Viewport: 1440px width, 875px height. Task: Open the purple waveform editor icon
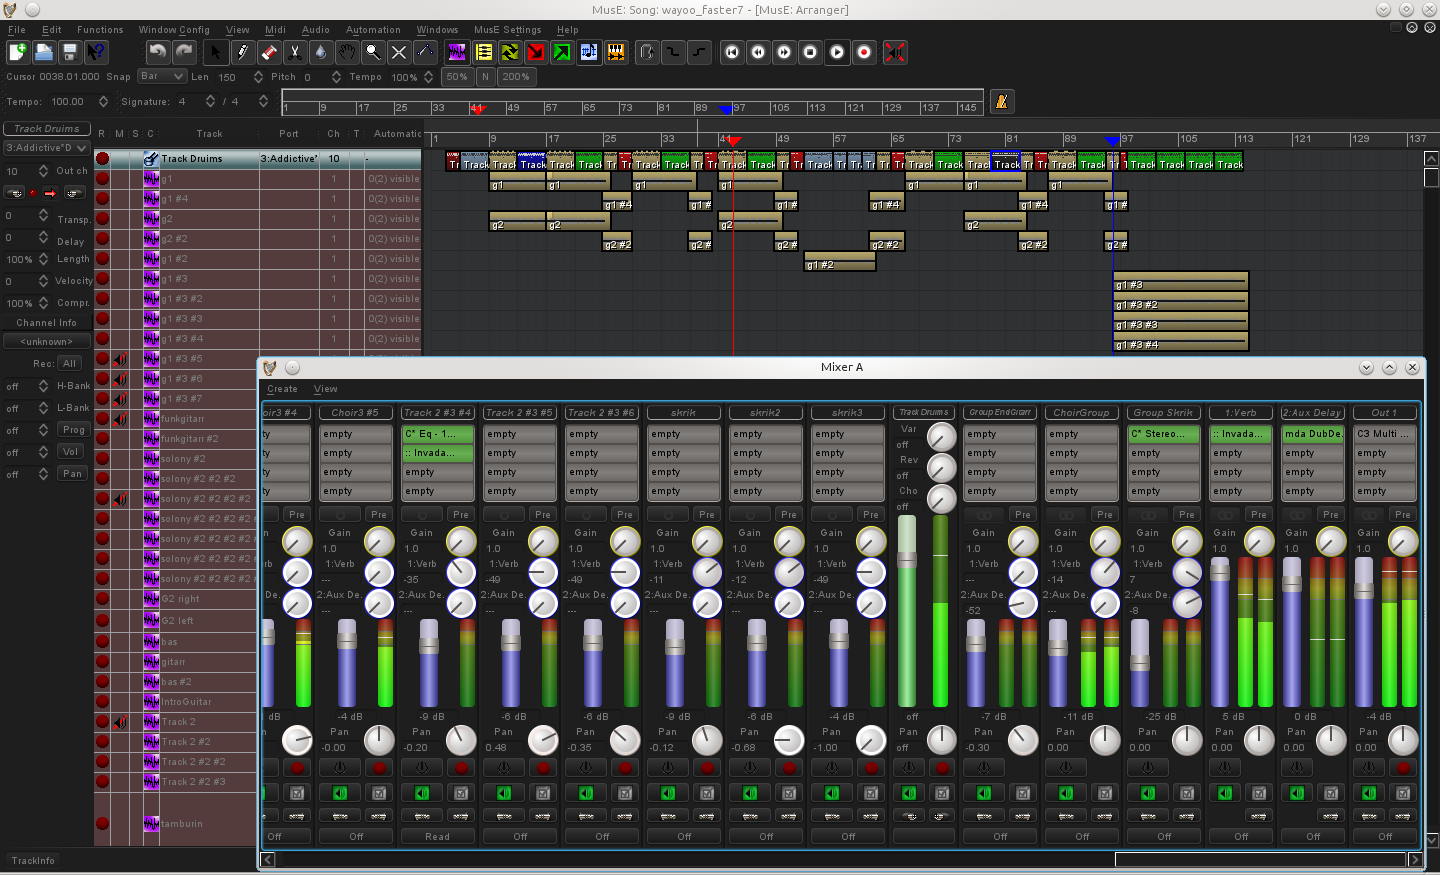pyautogui.click(x=457, y=52)
